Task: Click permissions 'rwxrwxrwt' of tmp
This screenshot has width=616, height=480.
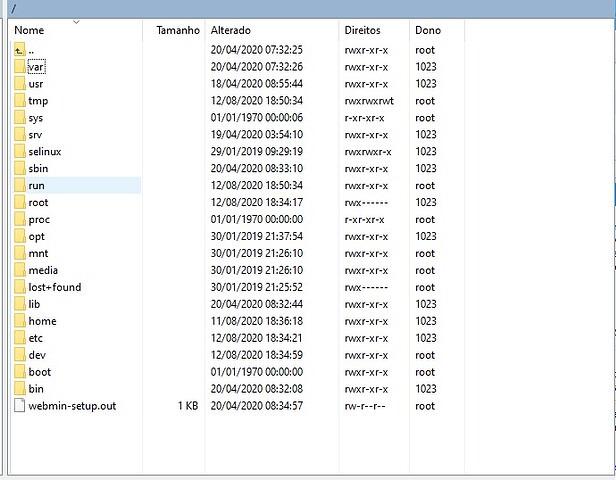Action: point(369,101)
